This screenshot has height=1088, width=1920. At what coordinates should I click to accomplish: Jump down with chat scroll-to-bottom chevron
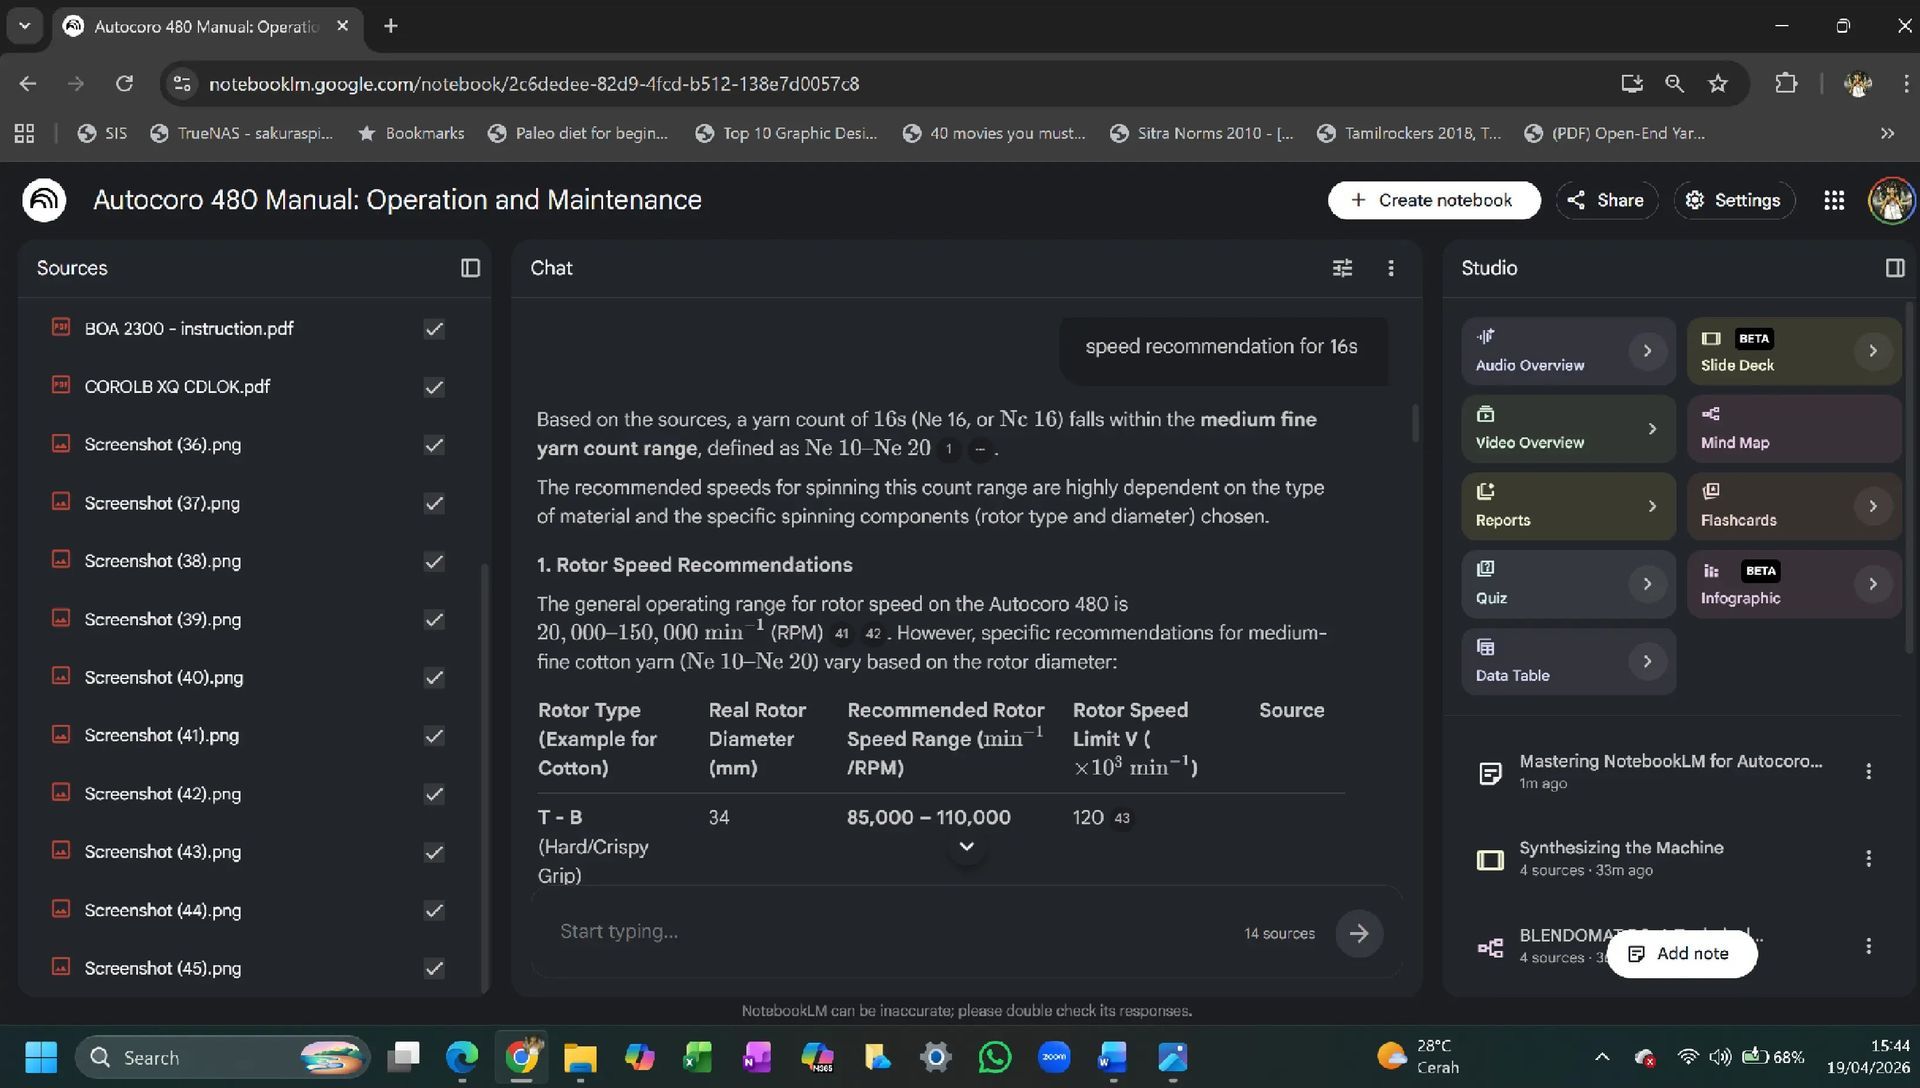pos(966,847)
